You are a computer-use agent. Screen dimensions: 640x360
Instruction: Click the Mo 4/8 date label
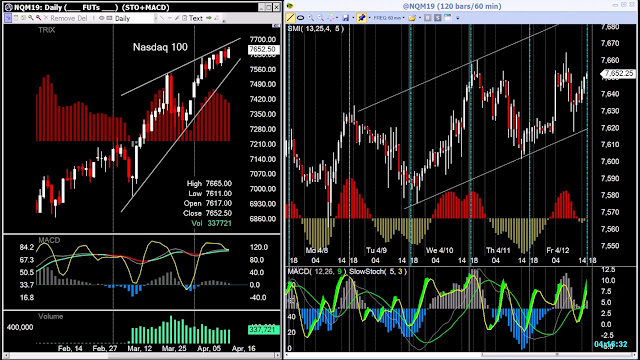tap(317, 250)
